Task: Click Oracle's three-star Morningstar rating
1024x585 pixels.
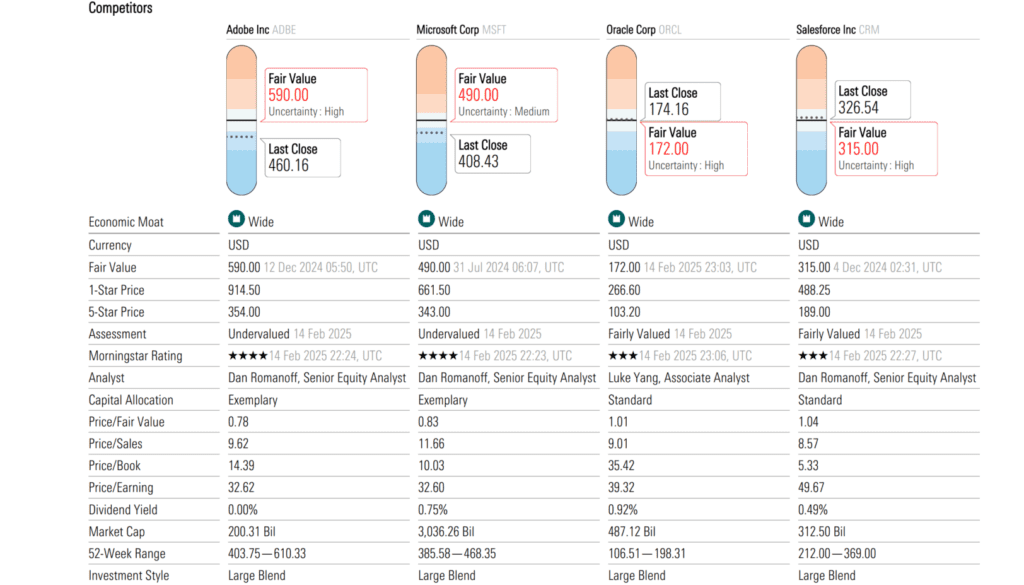Action: click(x=622, y=356)
